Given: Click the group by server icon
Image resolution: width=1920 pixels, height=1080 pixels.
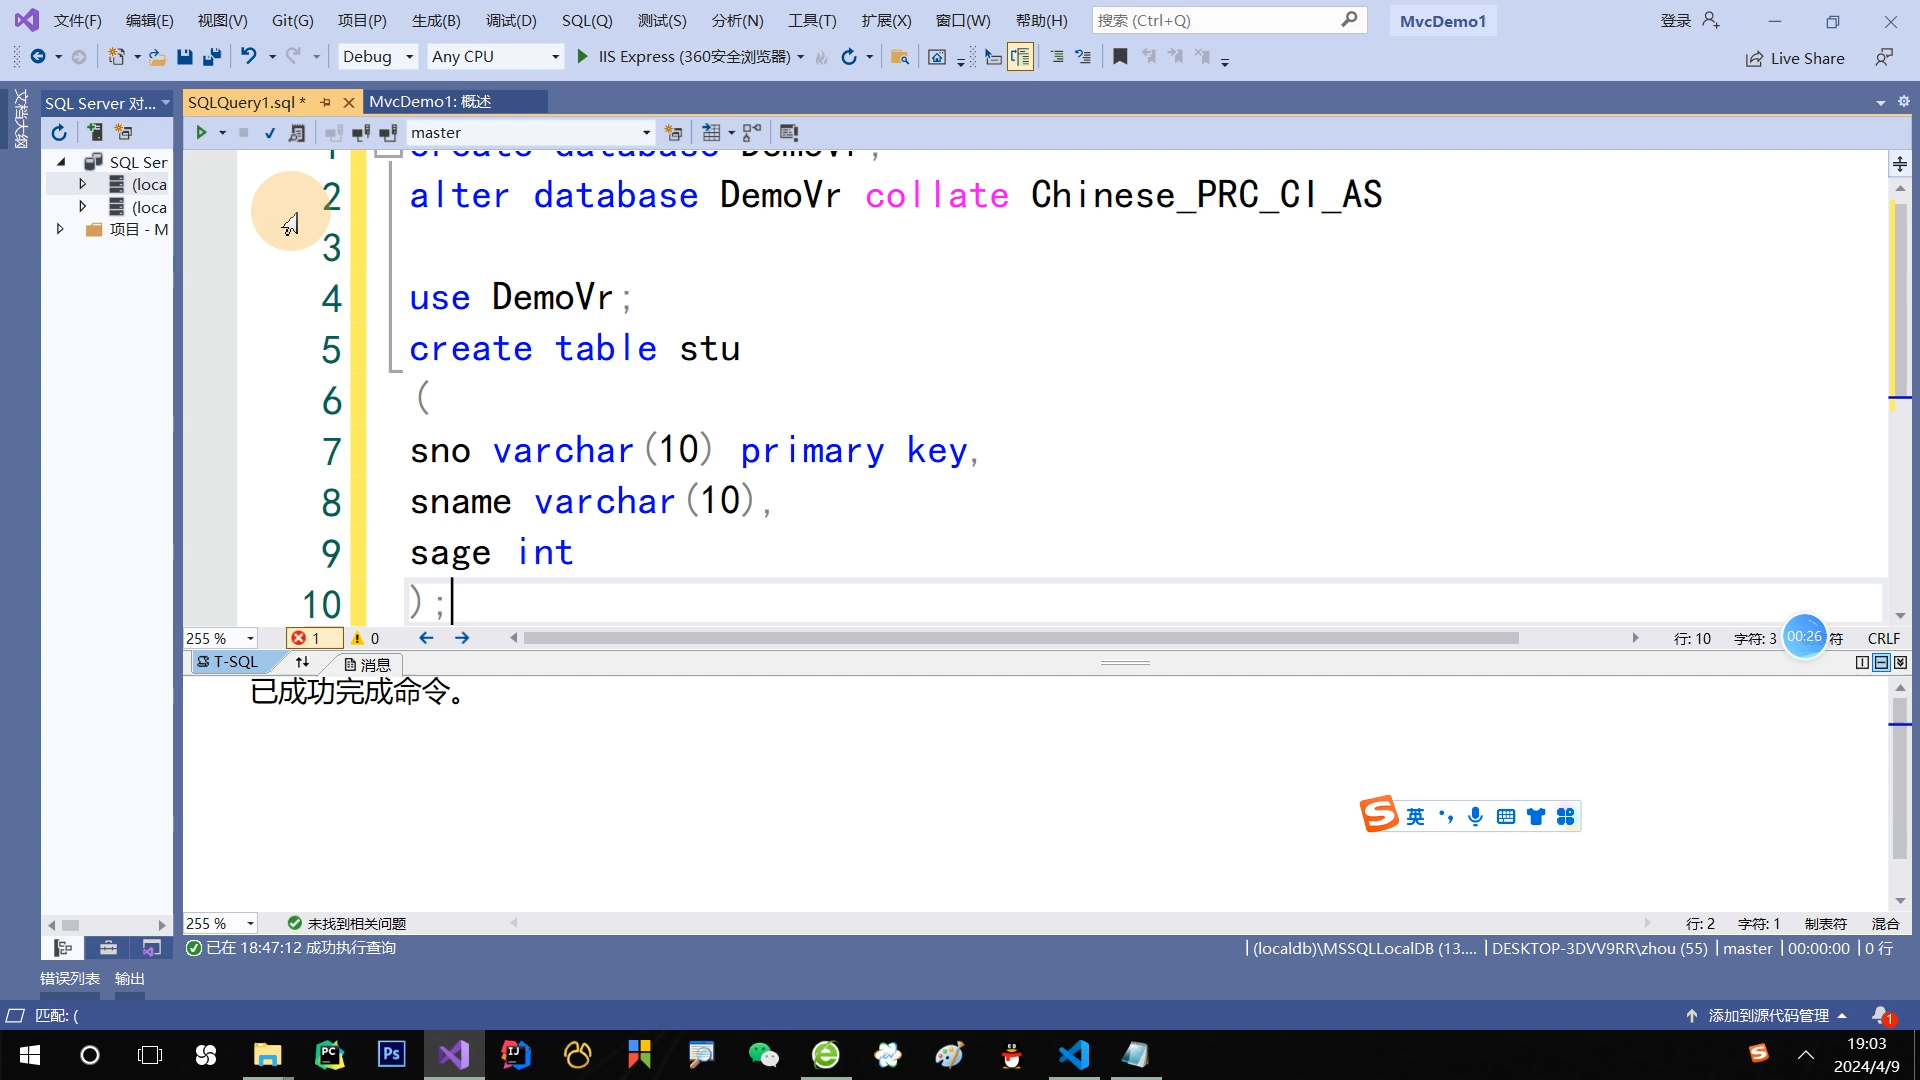Looking at the screenshot, I should (x=123, y=132).
